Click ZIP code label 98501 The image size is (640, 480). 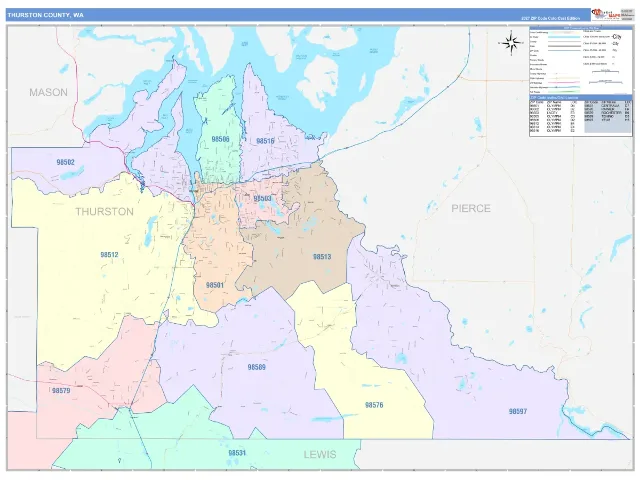coord(215,285)
